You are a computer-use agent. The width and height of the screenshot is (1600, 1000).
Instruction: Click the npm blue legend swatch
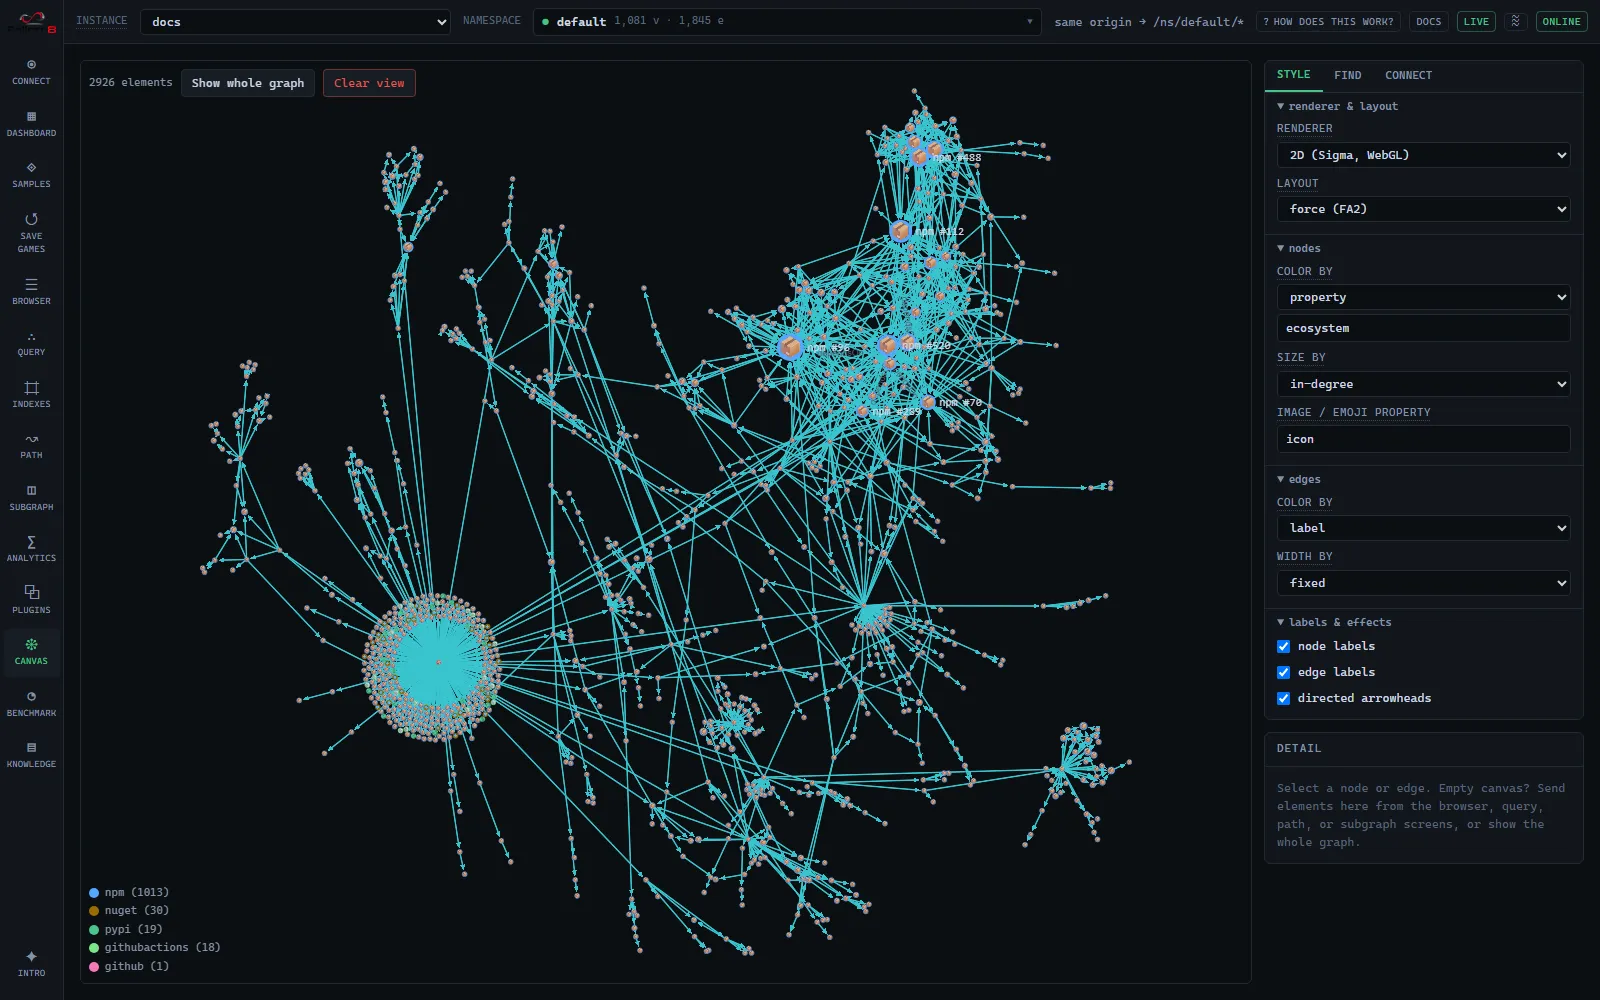[94, 893]
